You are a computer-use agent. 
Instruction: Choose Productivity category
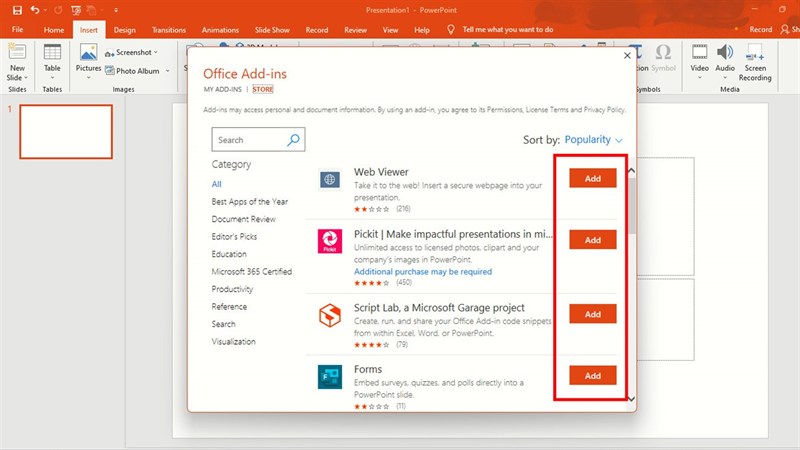coord(232,289)
